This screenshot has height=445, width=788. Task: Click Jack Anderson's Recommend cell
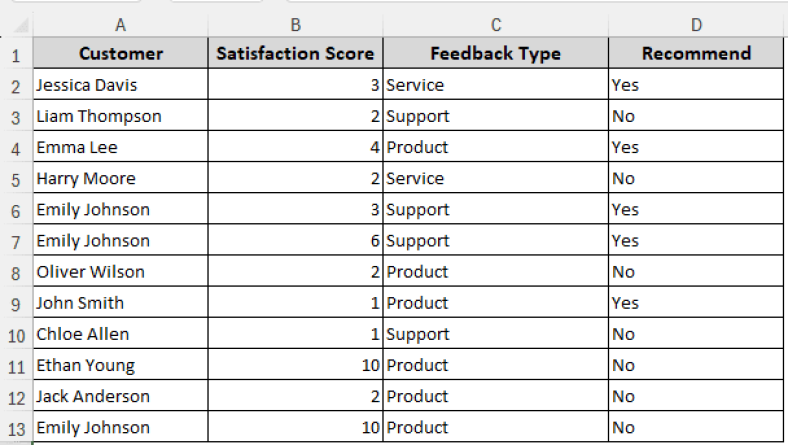coord(696,397)
